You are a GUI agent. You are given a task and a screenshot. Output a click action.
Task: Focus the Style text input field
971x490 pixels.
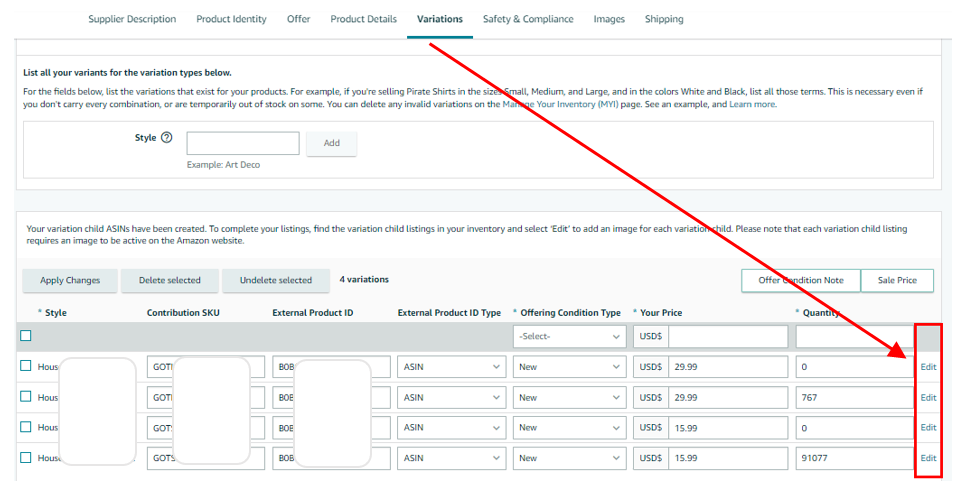pyautogui.click(x=243, y=143)
